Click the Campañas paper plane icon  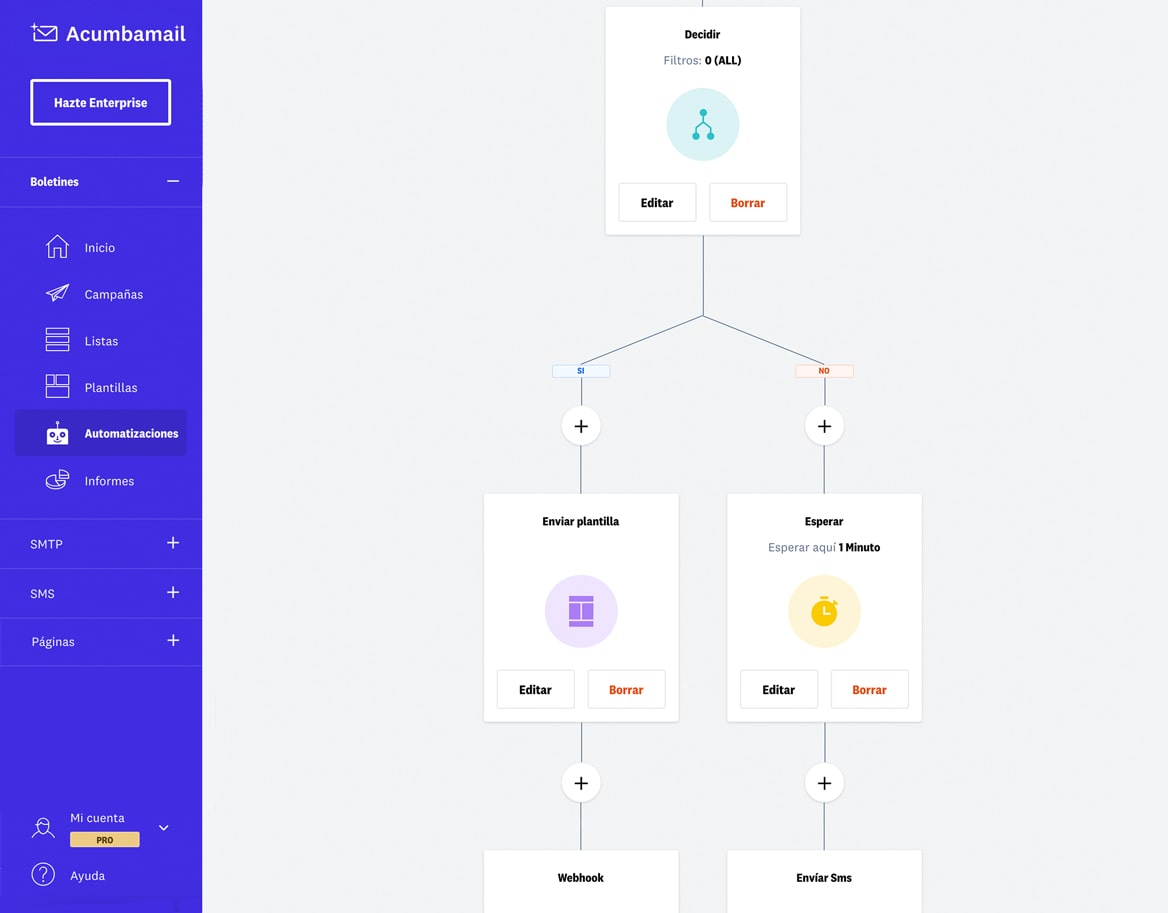tap(57, 294)
